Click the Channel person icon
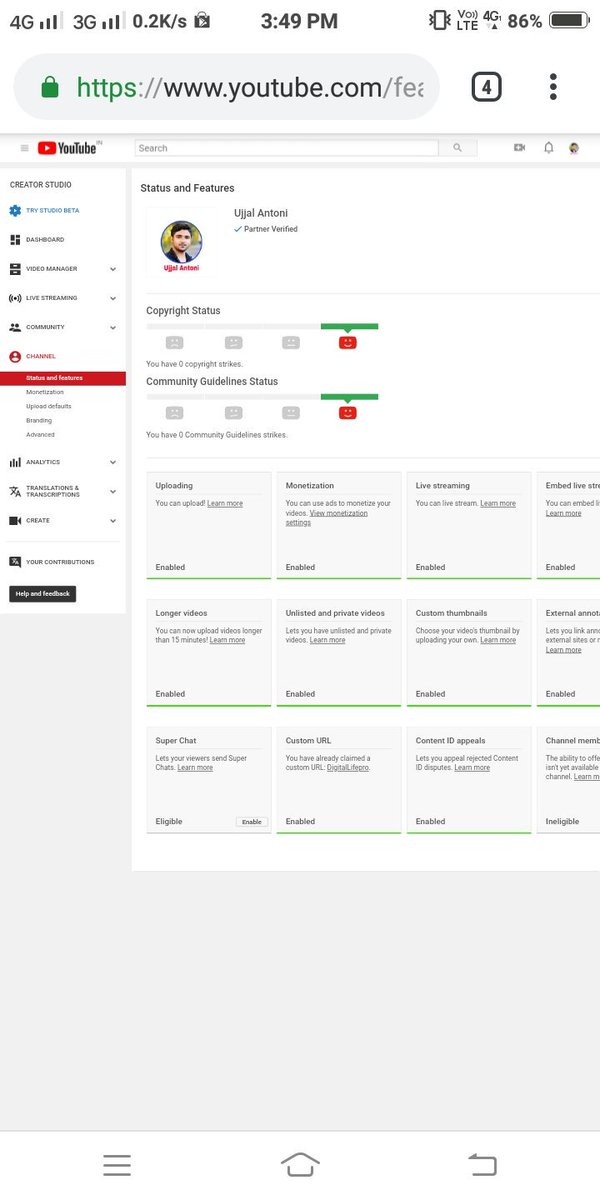This screenshot has width=600, height=1200. pyautogui.click(x=15, y=356)
